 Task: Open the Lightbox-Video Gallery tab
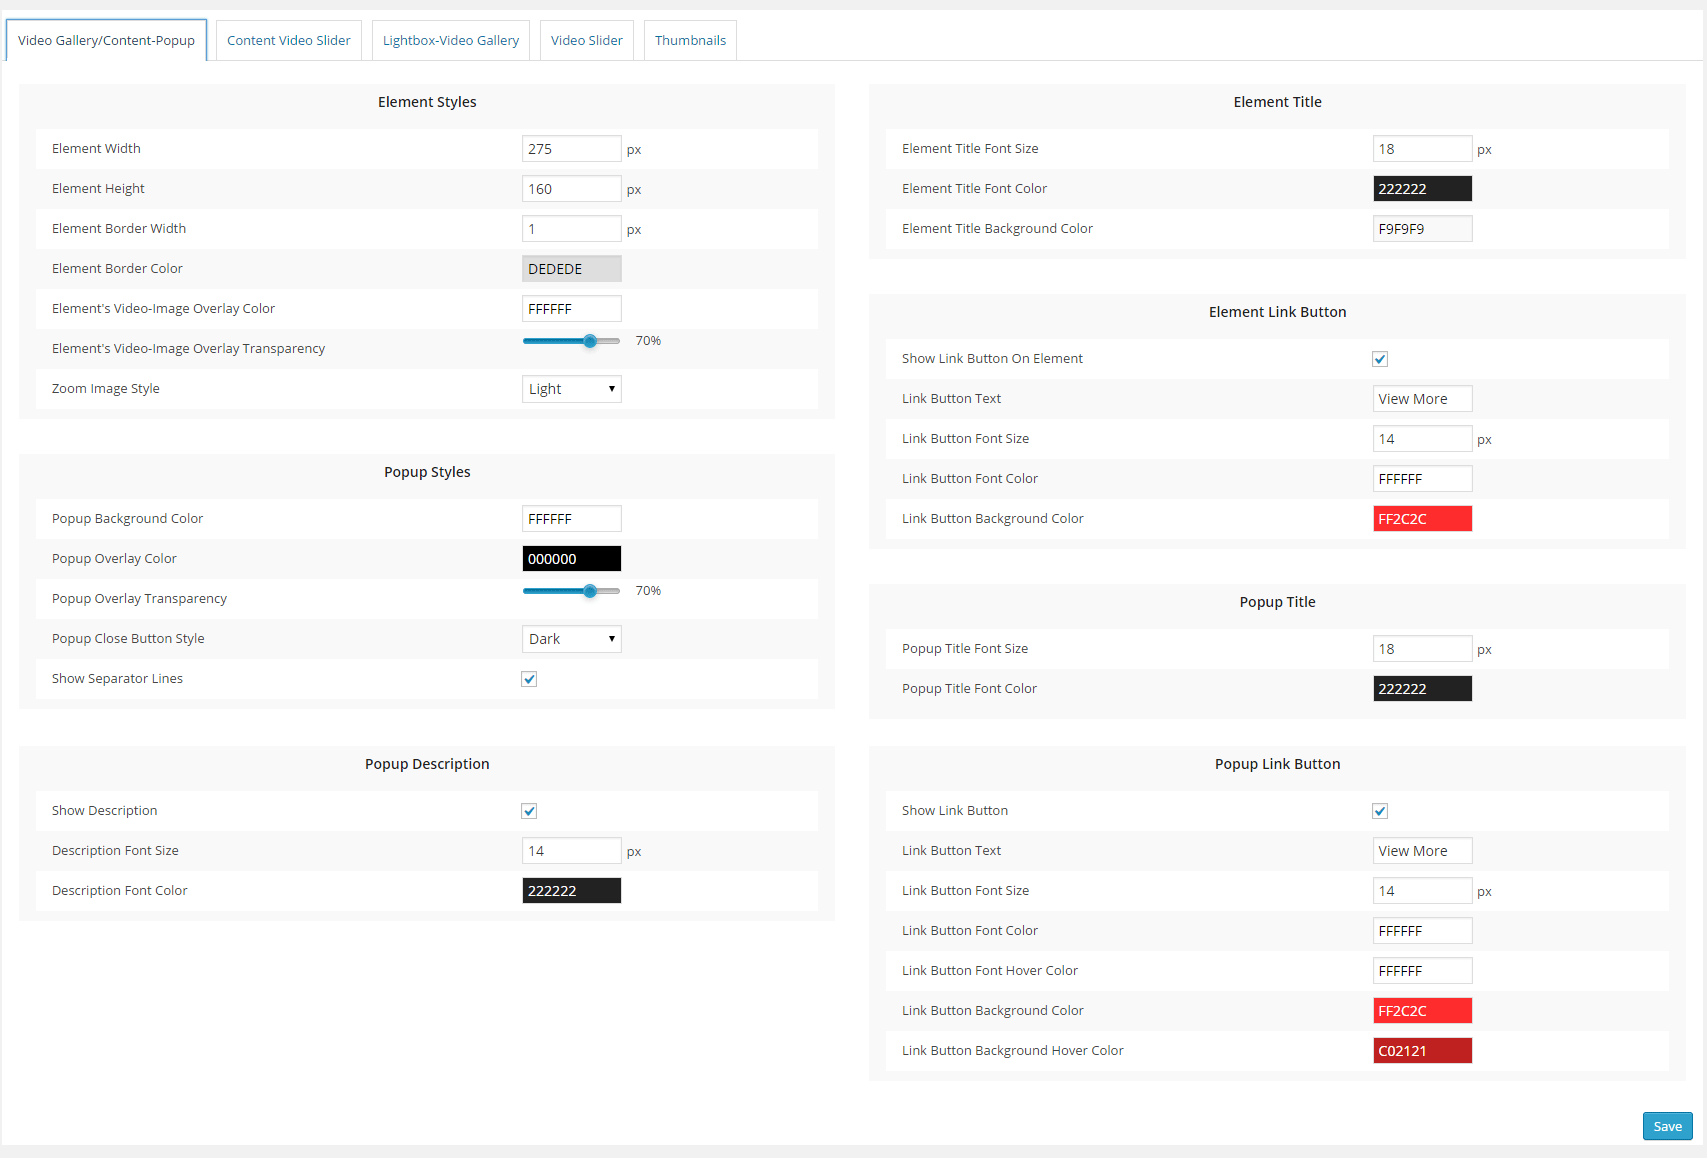tap(450, 41)
